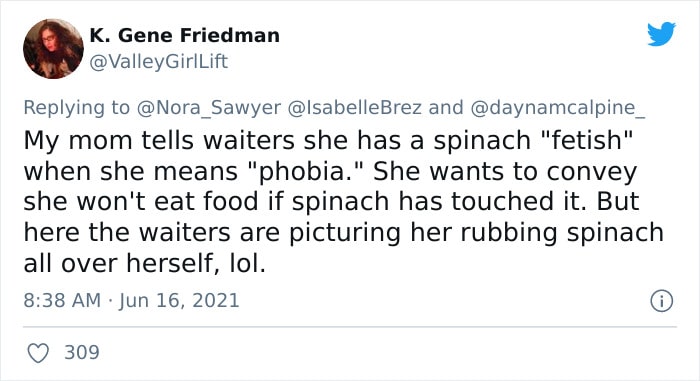This screenshot has width=700, height=381.
Task: Click "rubbing spinach" phrase in tweet body
Action: pos(562,233)
